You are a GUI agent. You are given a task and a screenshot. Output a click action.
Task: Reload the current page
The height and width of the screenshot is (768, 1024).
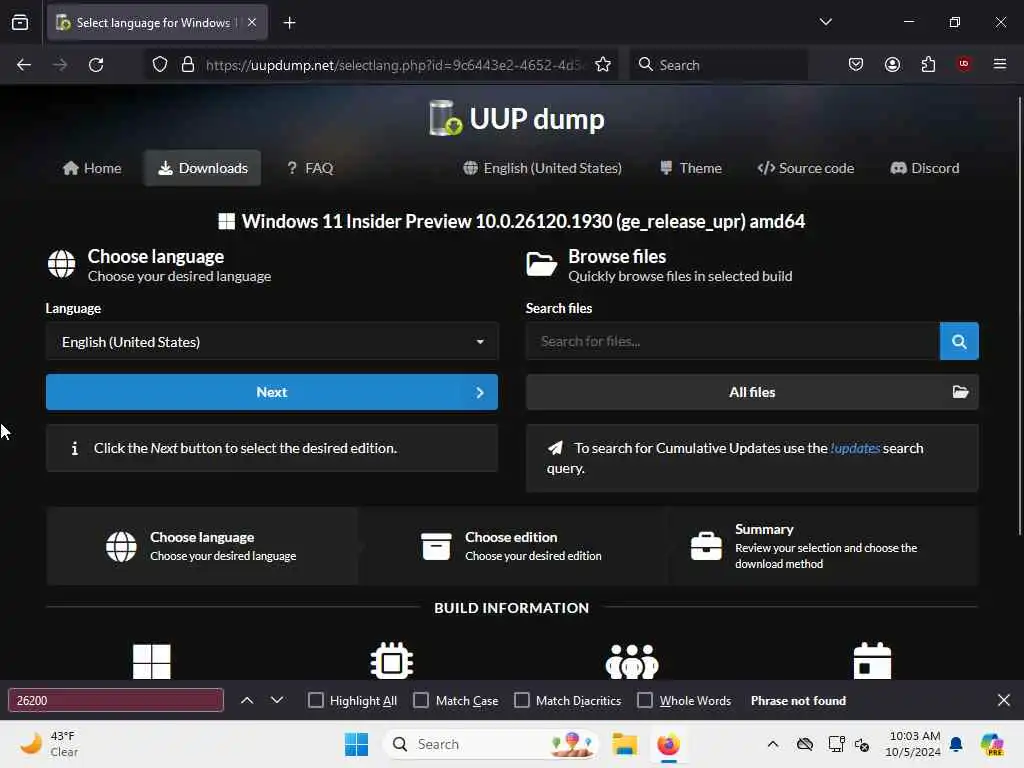click(96, 65)
